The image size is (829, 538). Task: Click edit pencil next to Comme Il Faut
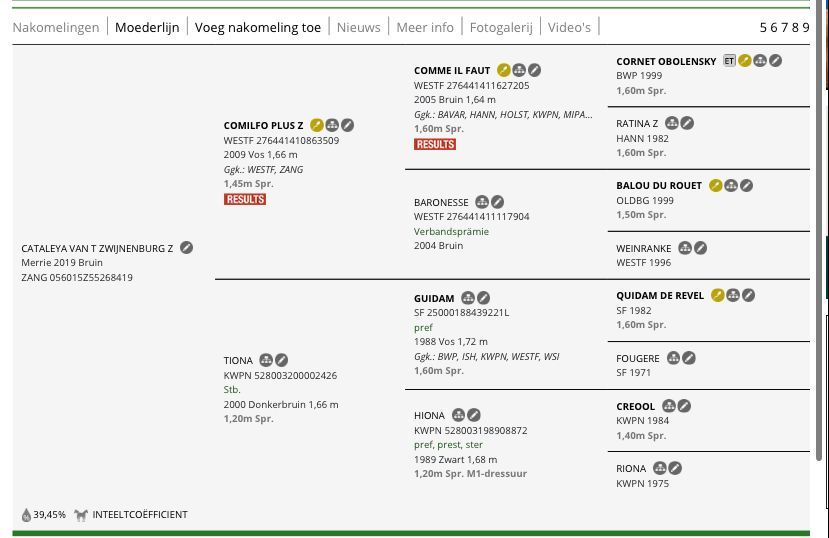(x=535, y=70)
